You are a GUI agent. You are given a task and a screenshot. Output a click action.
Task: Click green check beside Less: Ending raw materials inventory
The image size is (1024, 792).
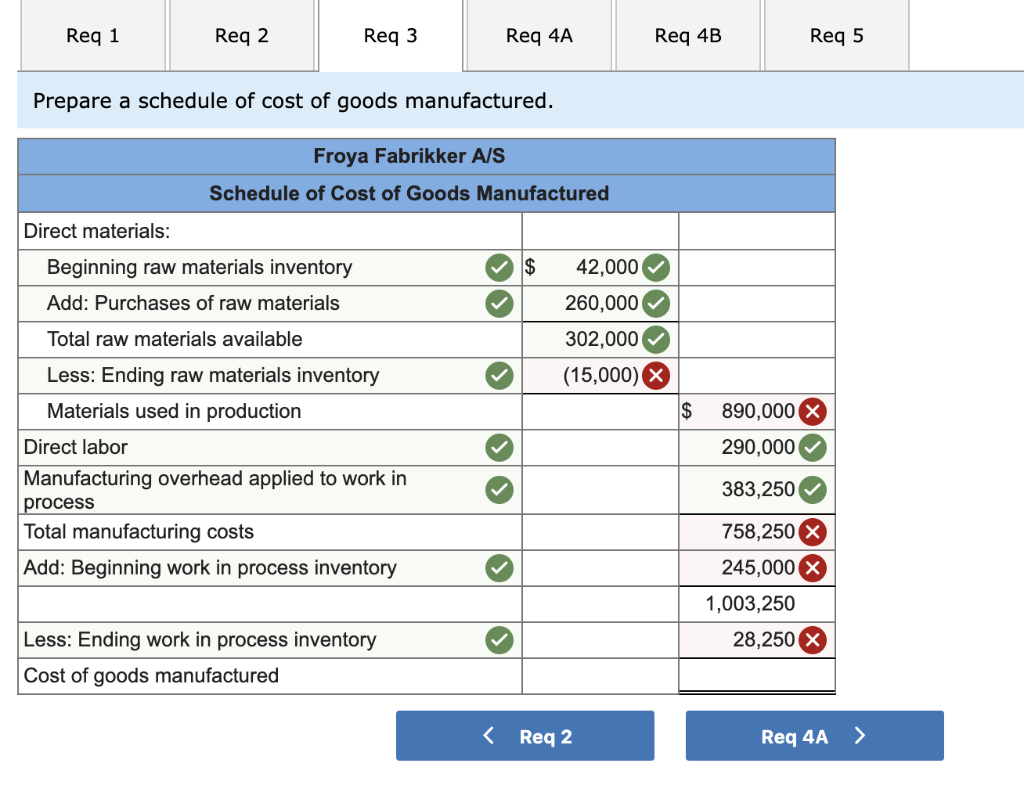coord(500,375)
